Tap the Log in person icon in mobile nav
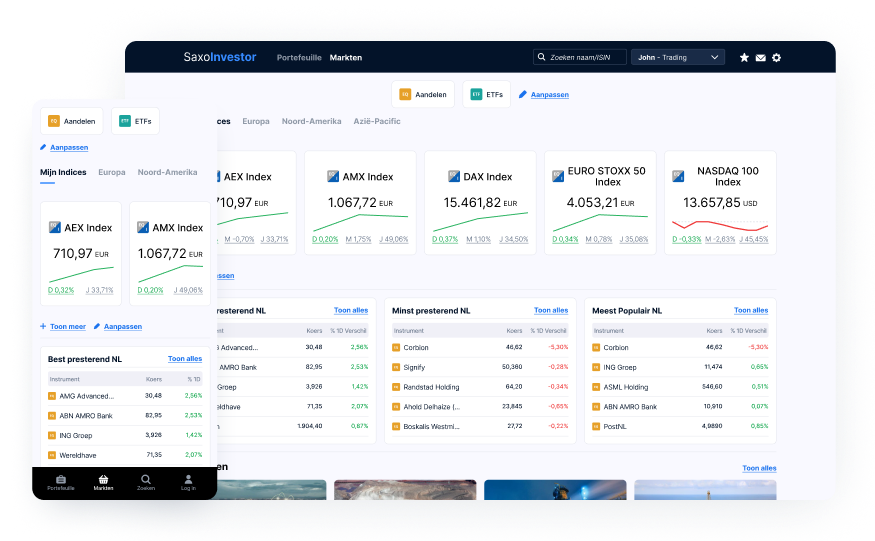 click(x=188, y=479)
